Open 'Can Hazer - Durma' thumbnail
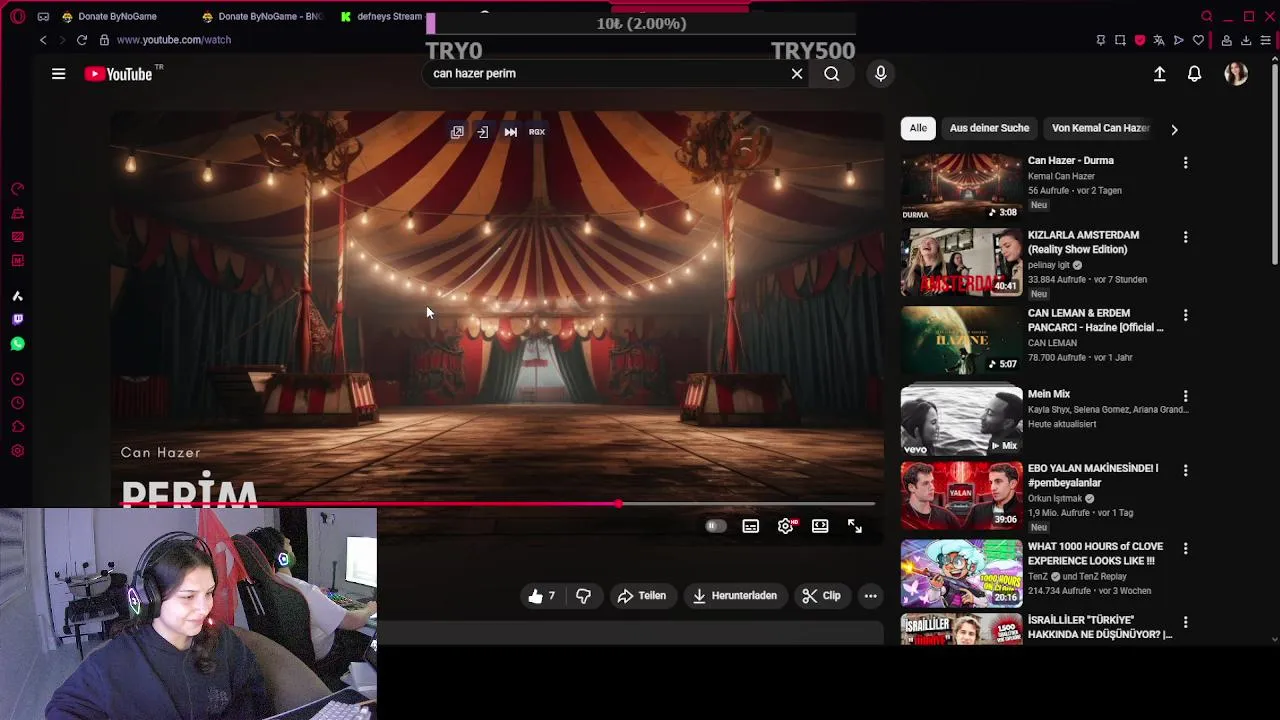 coord(961,186)
